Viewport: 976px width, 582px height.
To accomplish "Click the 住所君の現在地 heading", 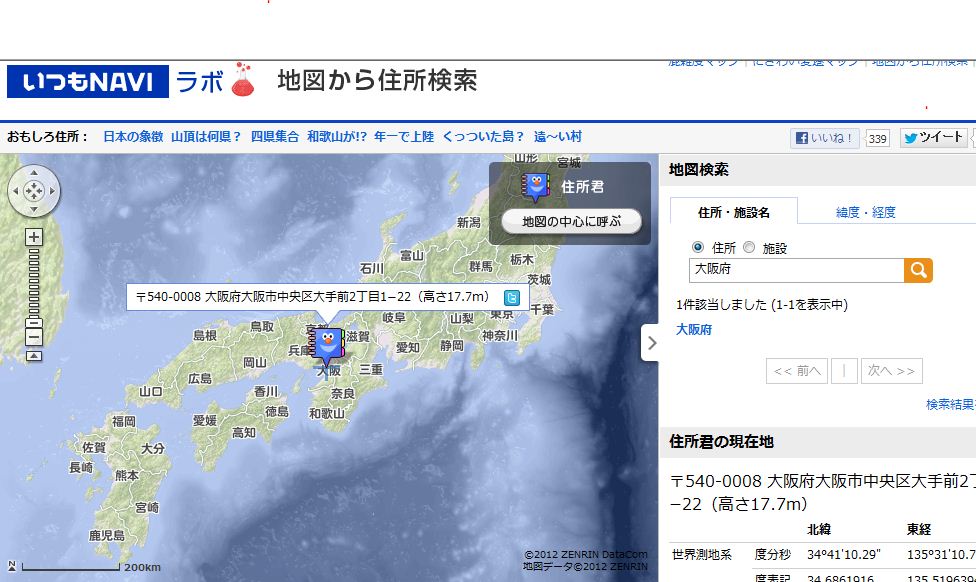I will [721, 441].
